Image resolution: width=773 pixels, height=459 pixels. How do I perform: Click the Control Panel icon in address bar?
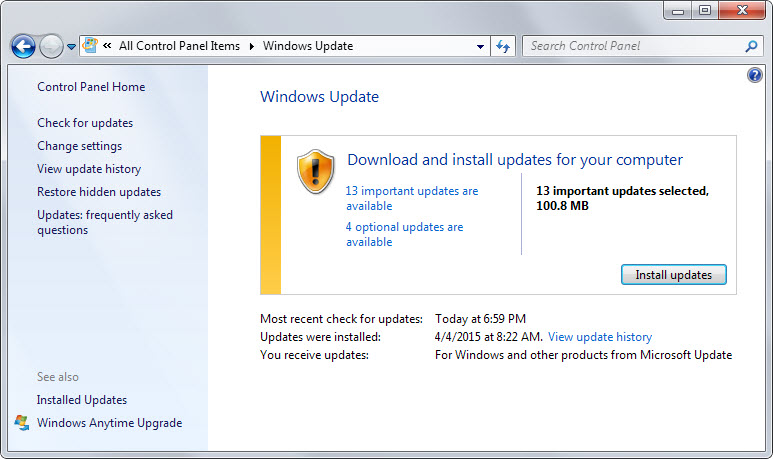90,45
